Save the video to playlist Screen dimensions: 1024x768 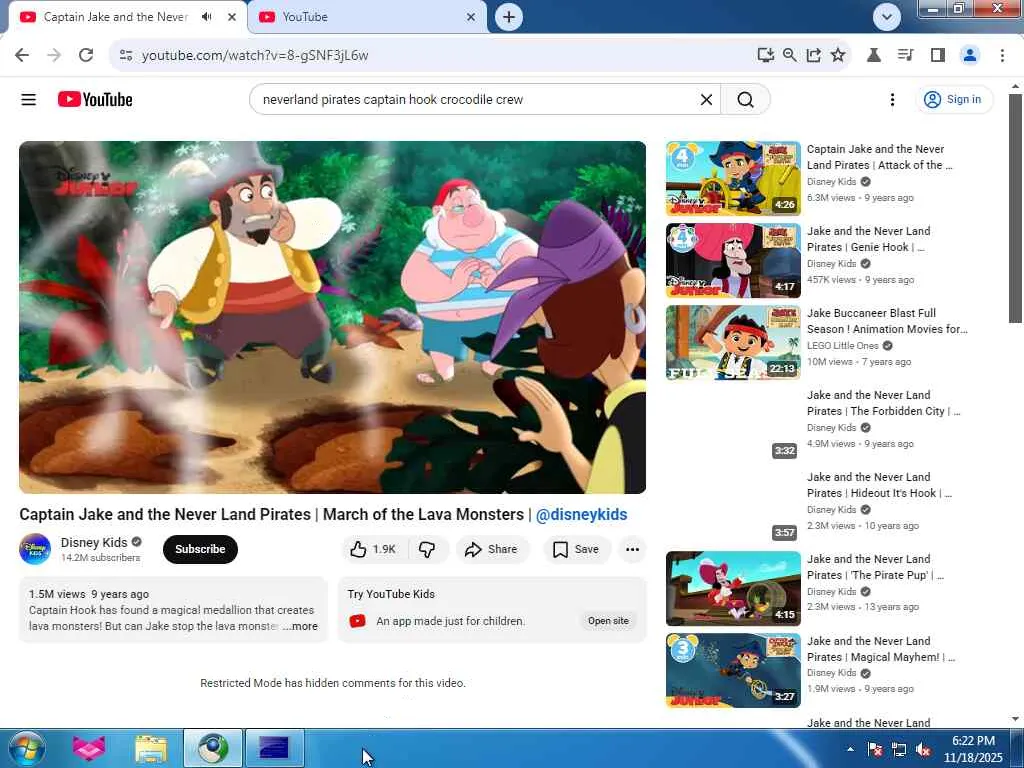[576, 549]
